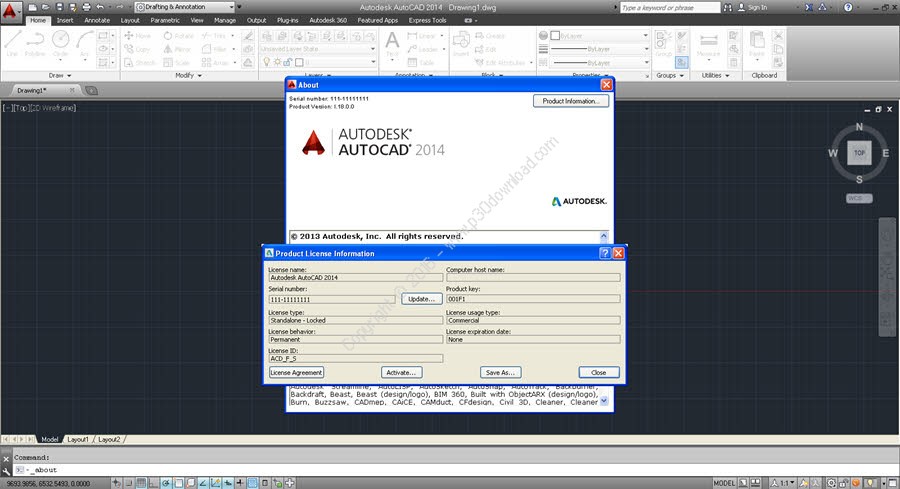Image resolution: width=900 pixels, height=489 pixels.
Task: Switch to the Insert ribbon tab
Action: 65,19
